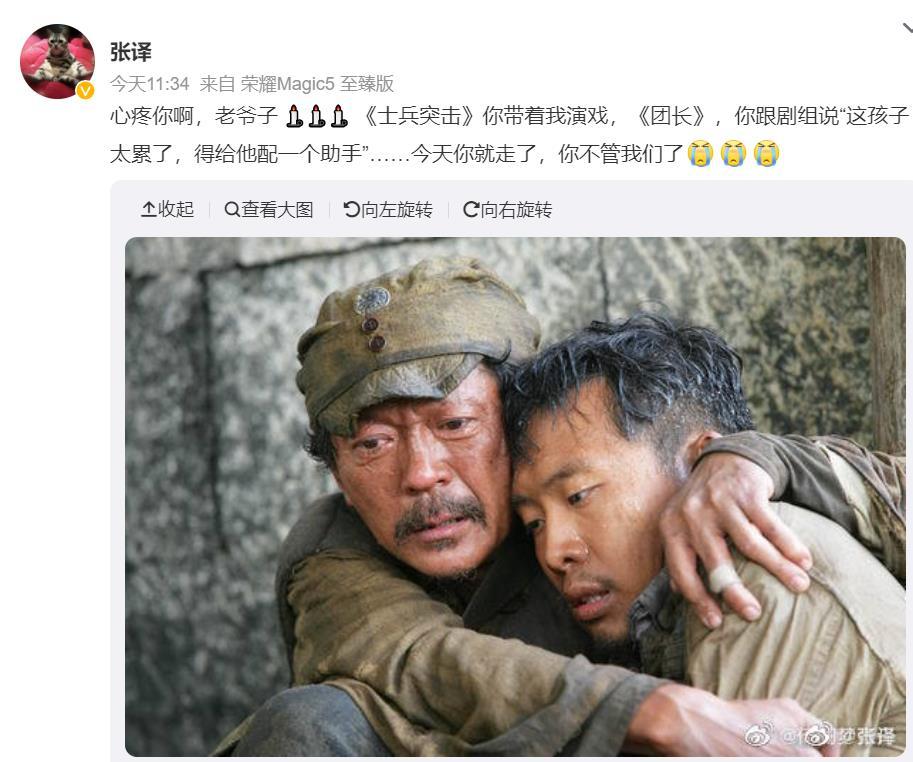Click the orange verified badge on avatar
The image size is (913, 762).
(x=86, y=90)
